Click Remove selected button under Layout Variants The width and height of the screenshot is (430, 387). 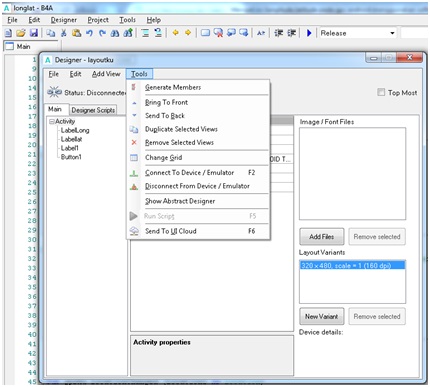coord(377,316)
